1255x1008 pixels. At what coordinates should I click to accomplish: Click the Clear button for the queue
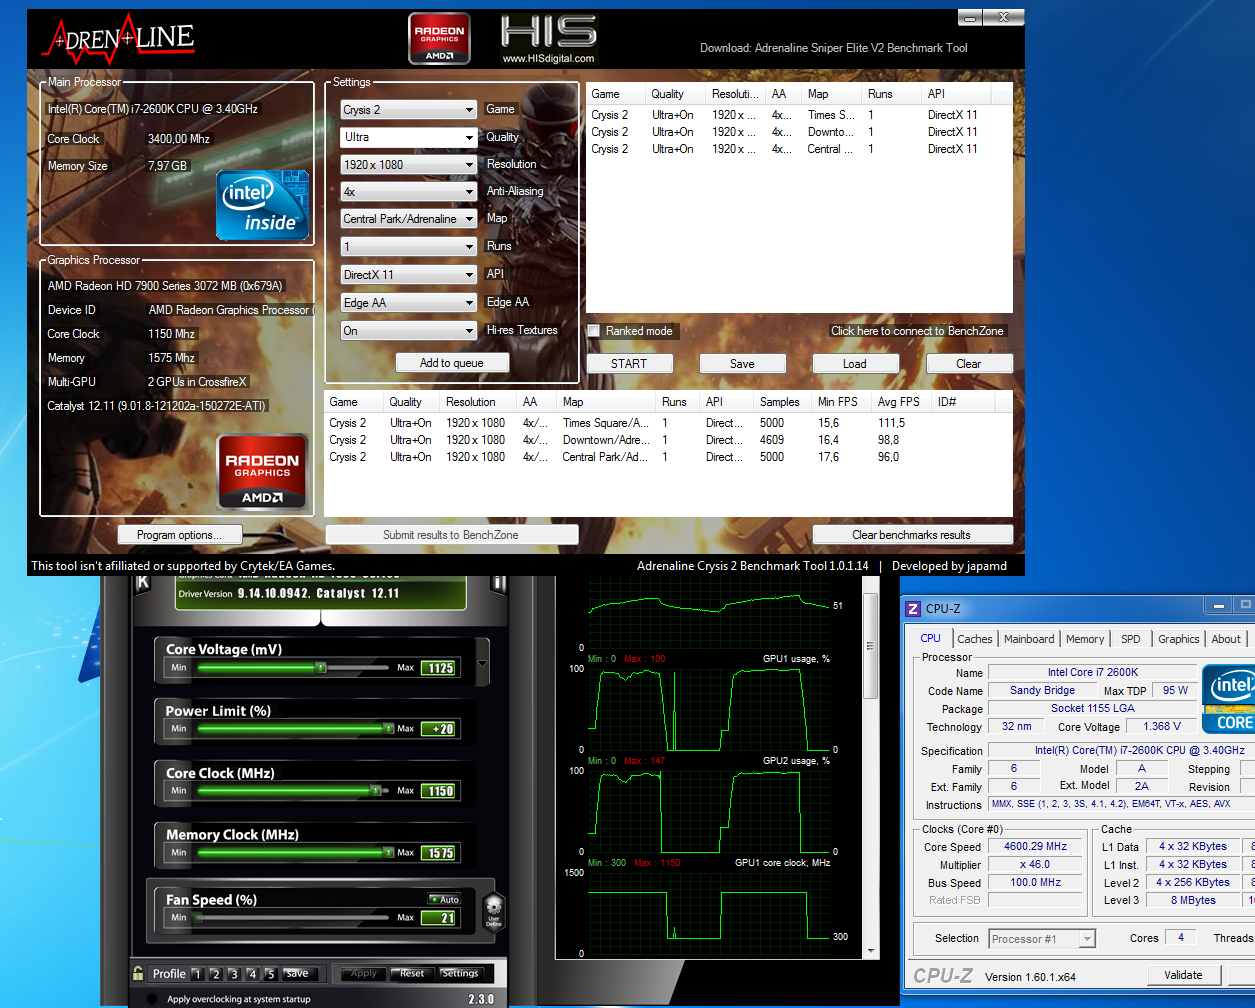pos(969,364)
